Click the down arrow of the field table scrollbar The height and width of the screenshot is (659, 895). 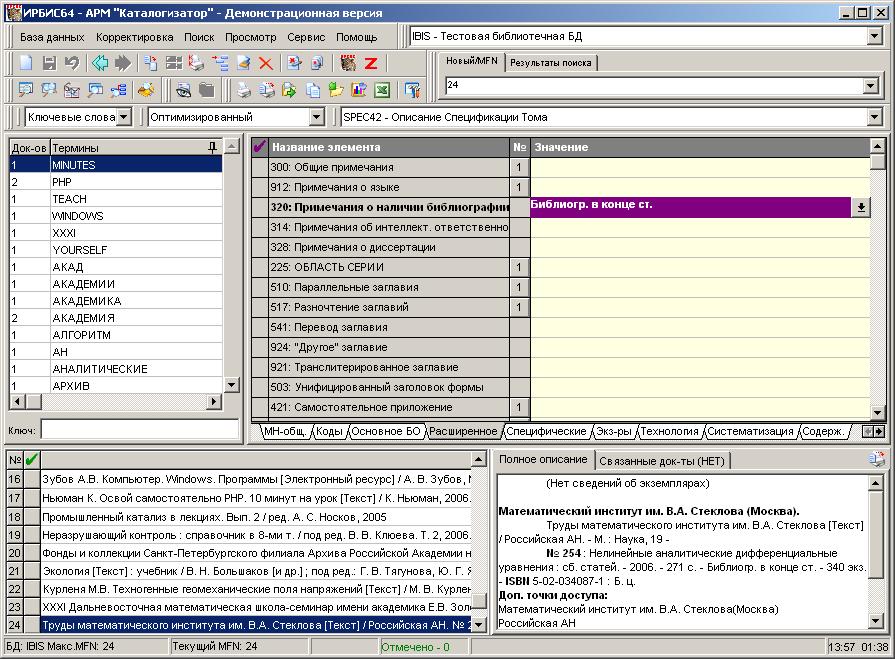(x=878, y=411)
